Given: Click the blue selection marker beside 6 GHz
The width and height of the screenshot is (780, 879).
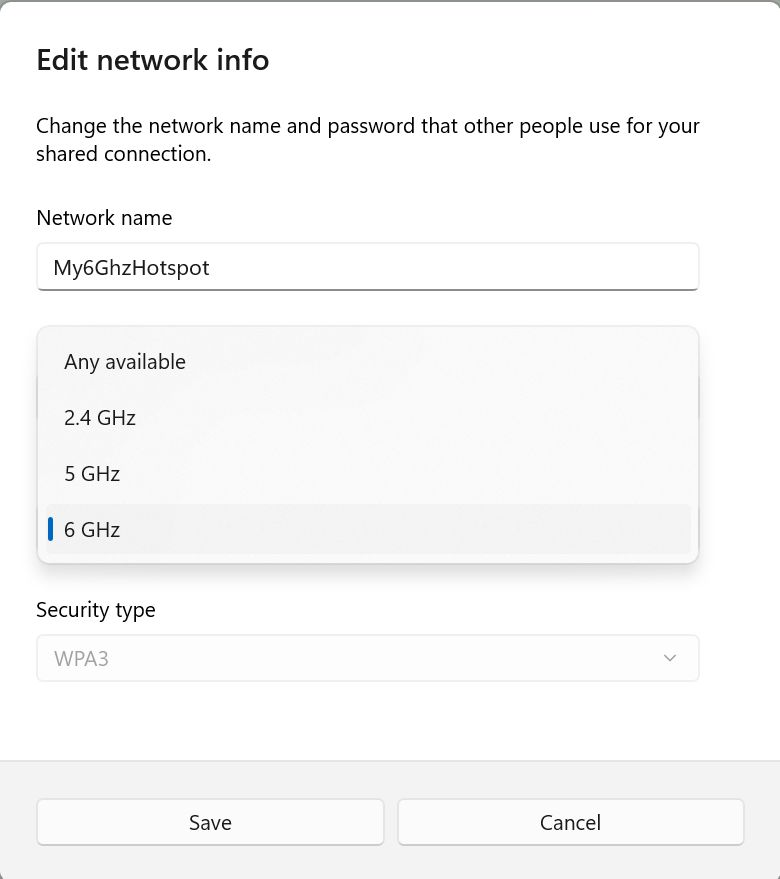Looking at the screenshot, I should click(50, 530).
